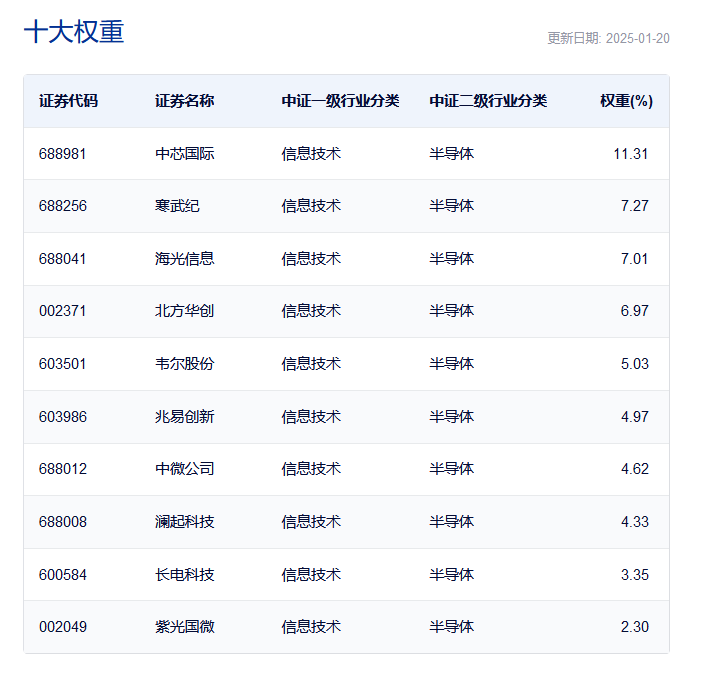Click 信息技术 in the 澜起科技 row
708x678 pixels.
(311, 522)
